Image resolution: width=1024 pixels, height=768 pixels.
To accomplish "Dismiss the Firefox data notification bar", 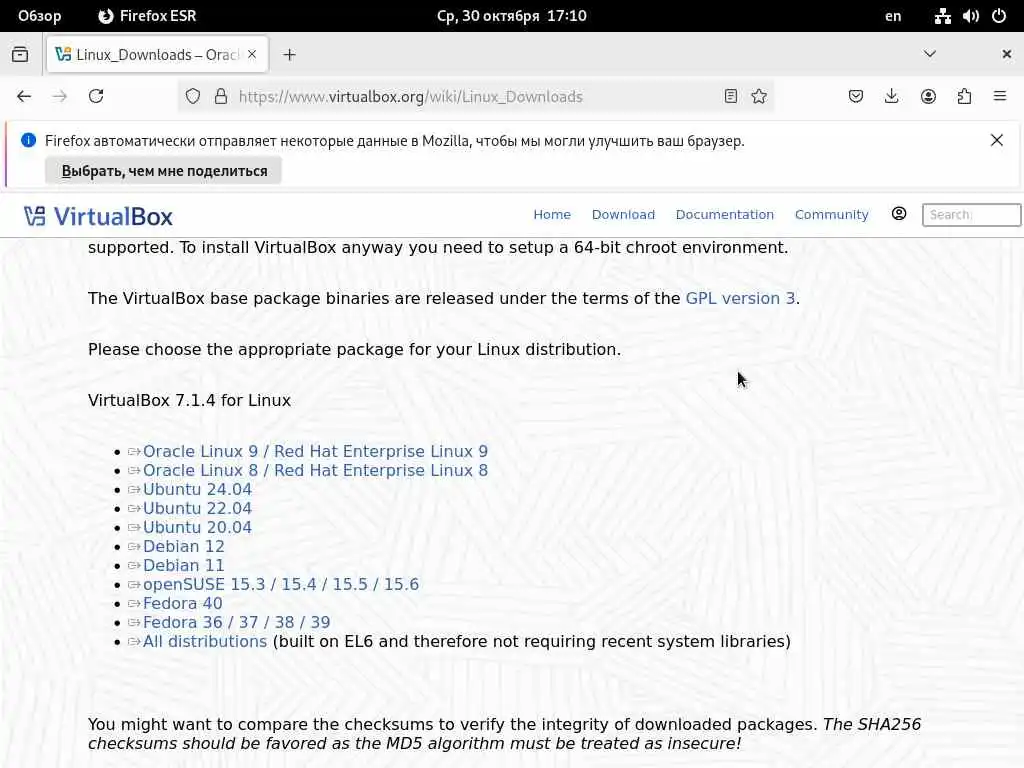I will (997, 140).
